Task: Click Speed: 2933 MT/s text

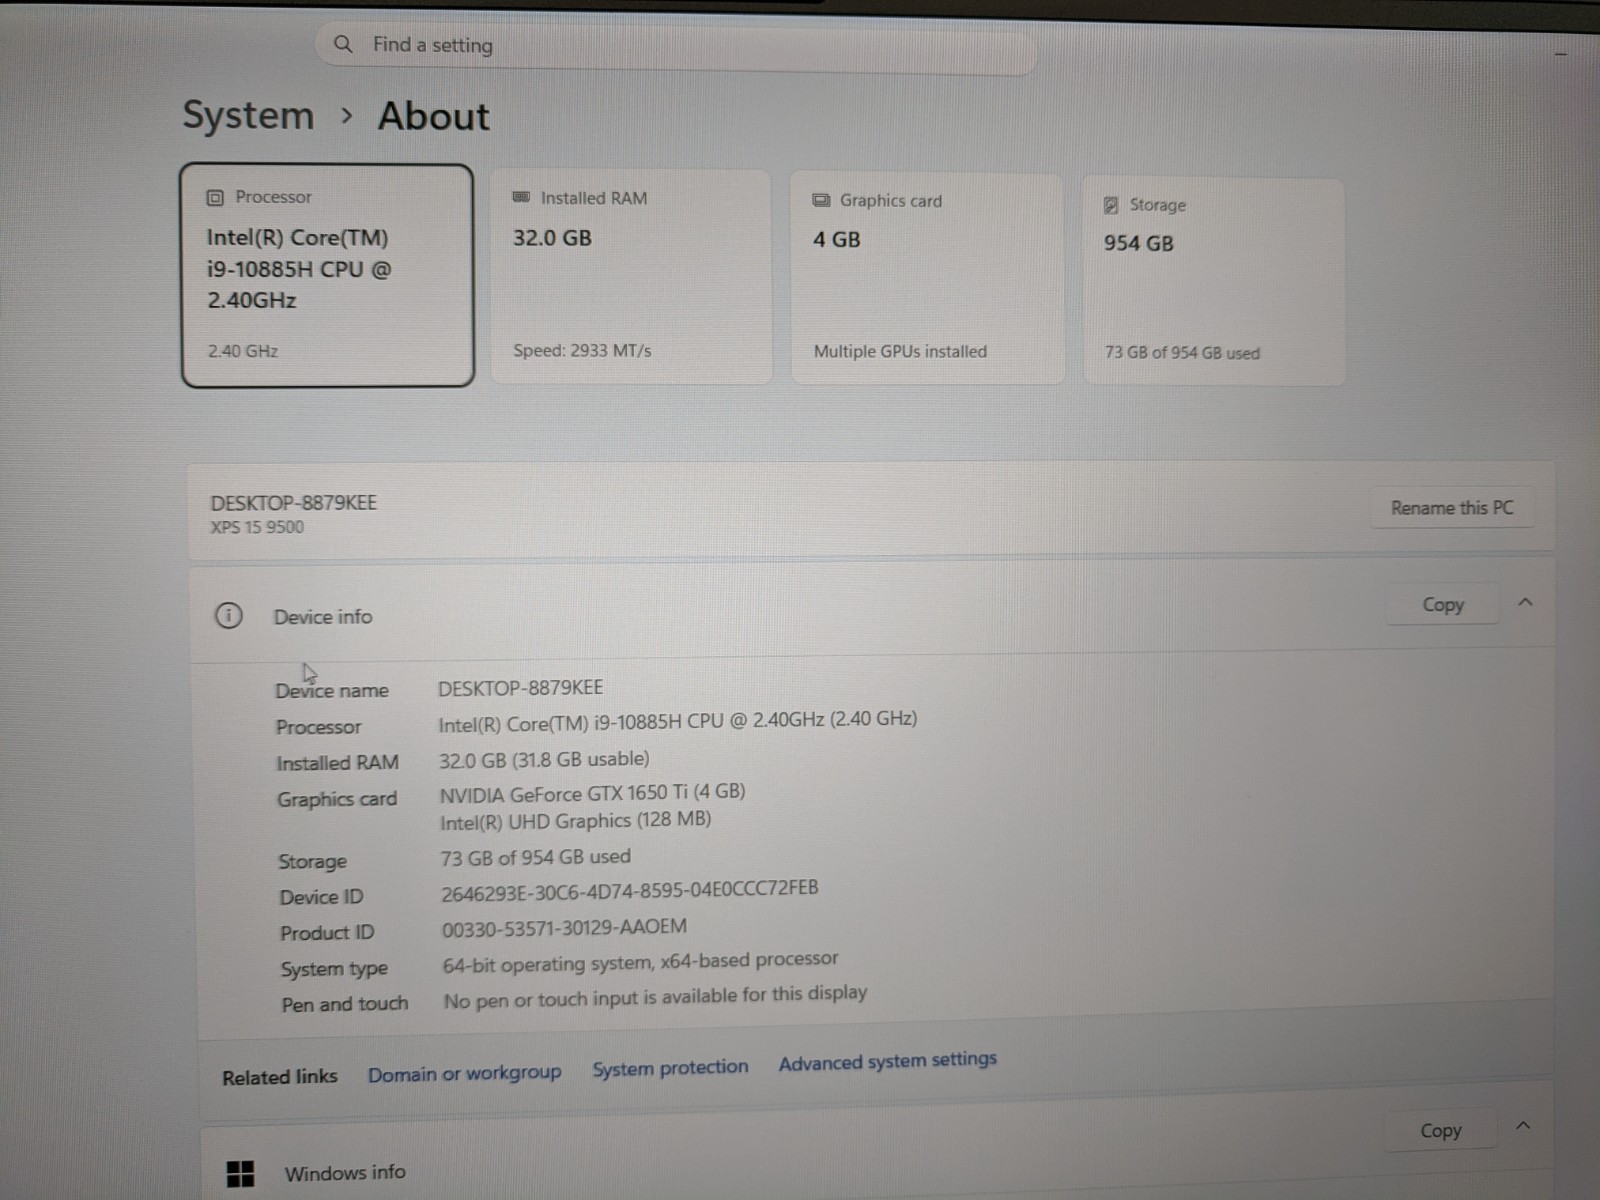Action: [x=582, y=350]
